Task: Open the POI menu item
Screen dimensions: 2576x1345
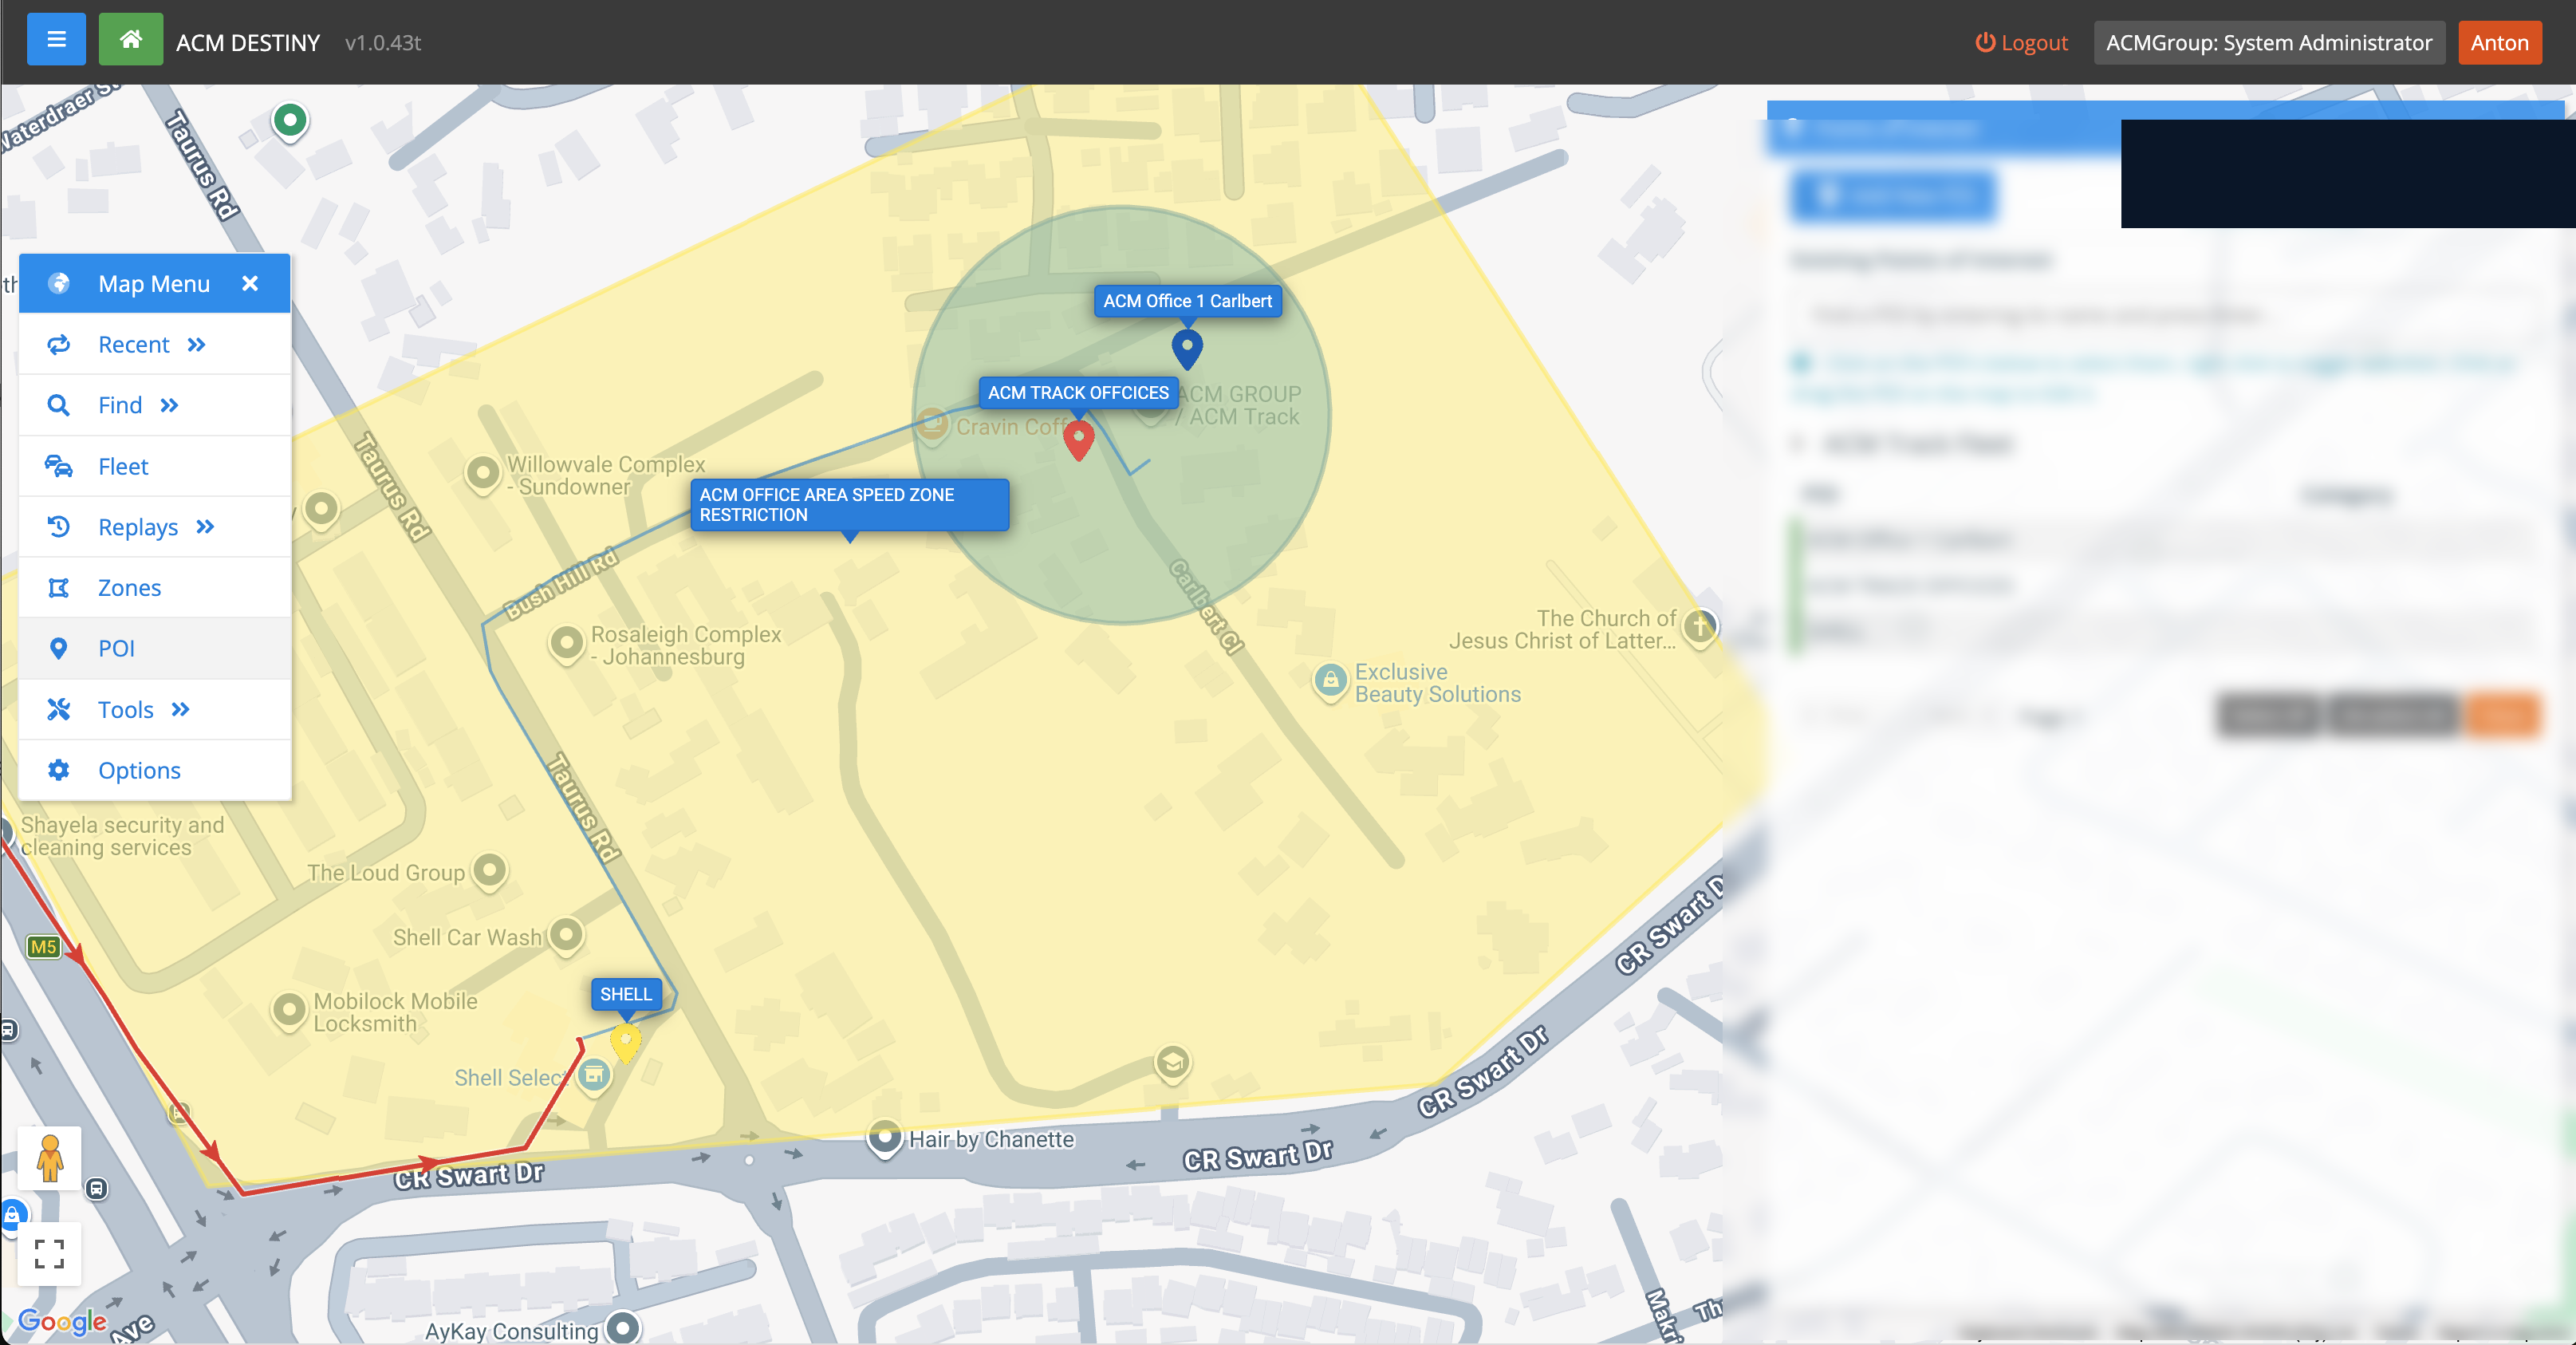Action: pos(155,648)
